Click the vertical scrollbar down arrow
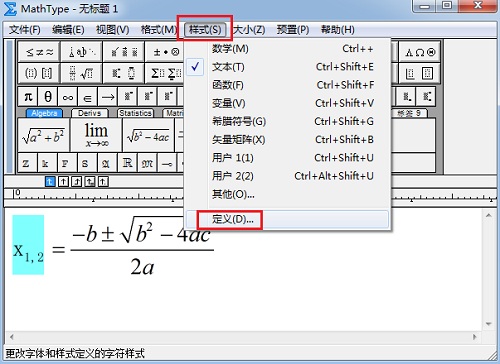Viewport: 500px width, 364px height. click(489, 324)
